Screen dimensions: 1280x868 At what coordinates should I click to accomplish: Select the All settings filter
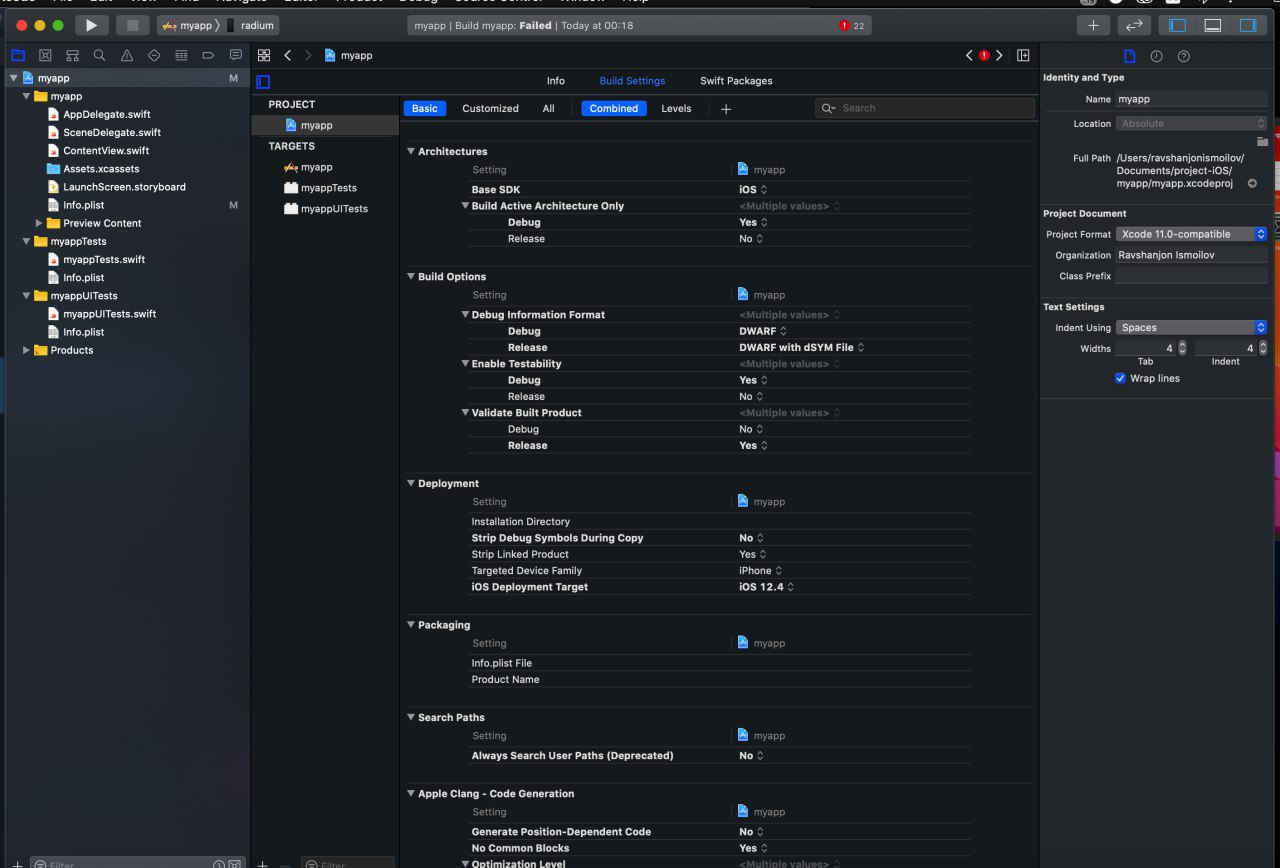548,108
